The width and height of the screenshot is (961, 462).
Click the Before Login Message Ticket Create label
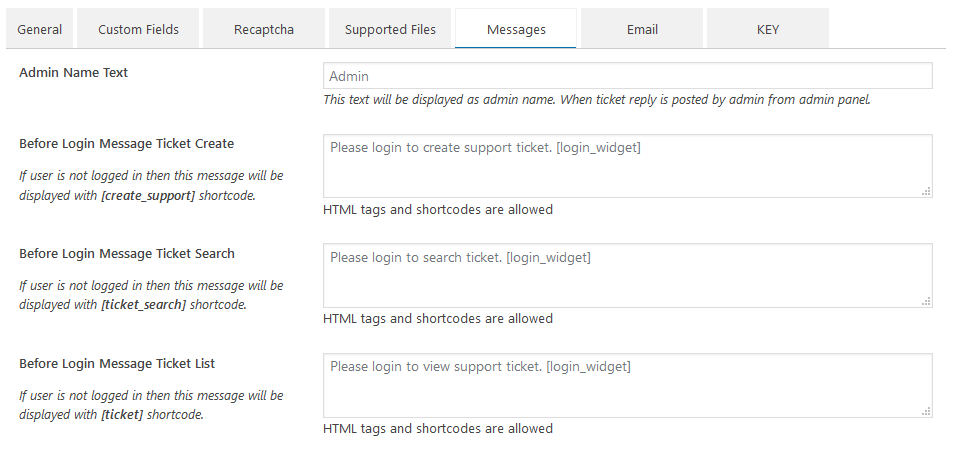(126, 143)
